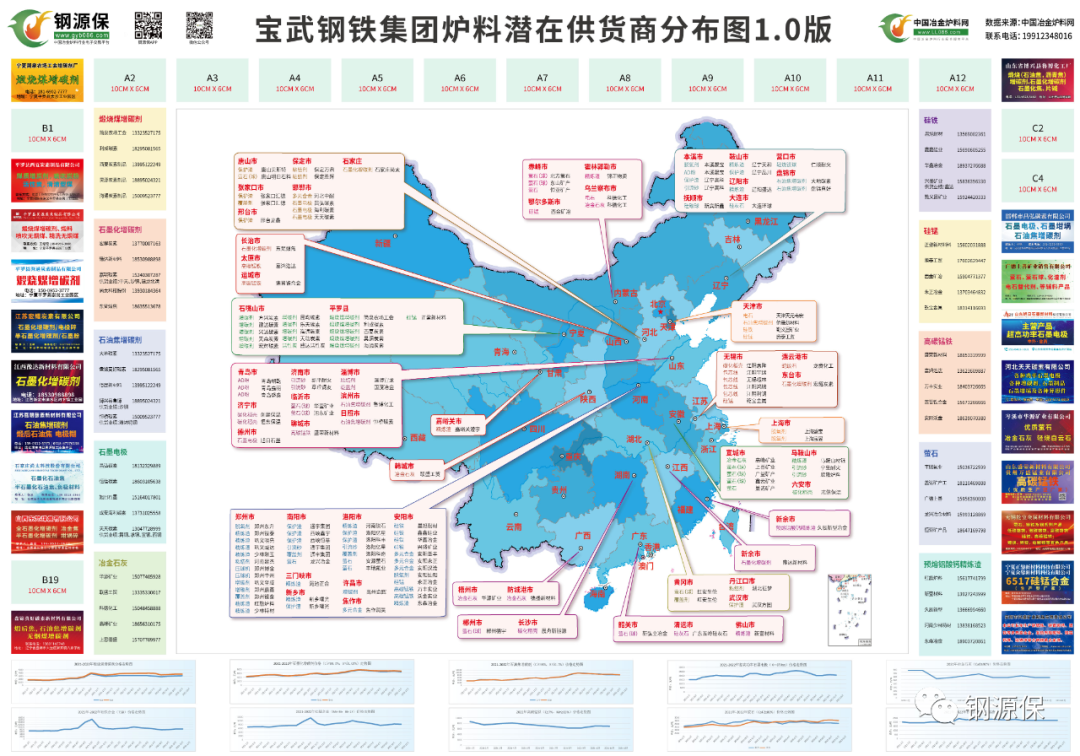Click the 微信公众号 QR code
The width and height of the screenshot is (1080, 756).
click(x=199, y=24)
